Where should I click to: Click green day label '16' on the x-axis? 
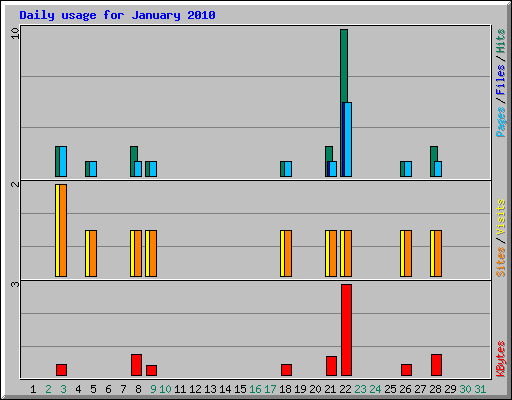point(255,389)
